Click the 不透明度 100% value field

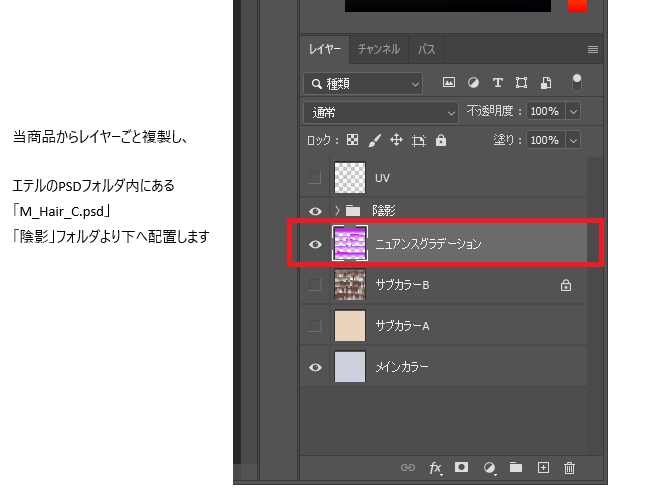(545, 111)
